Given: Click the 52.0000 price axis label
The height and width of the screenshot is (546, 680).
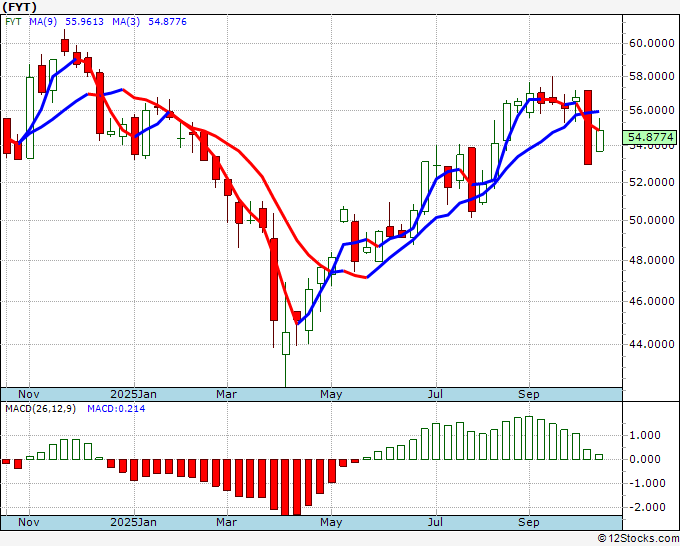Looking at the screenshot, I should [652, 182].
